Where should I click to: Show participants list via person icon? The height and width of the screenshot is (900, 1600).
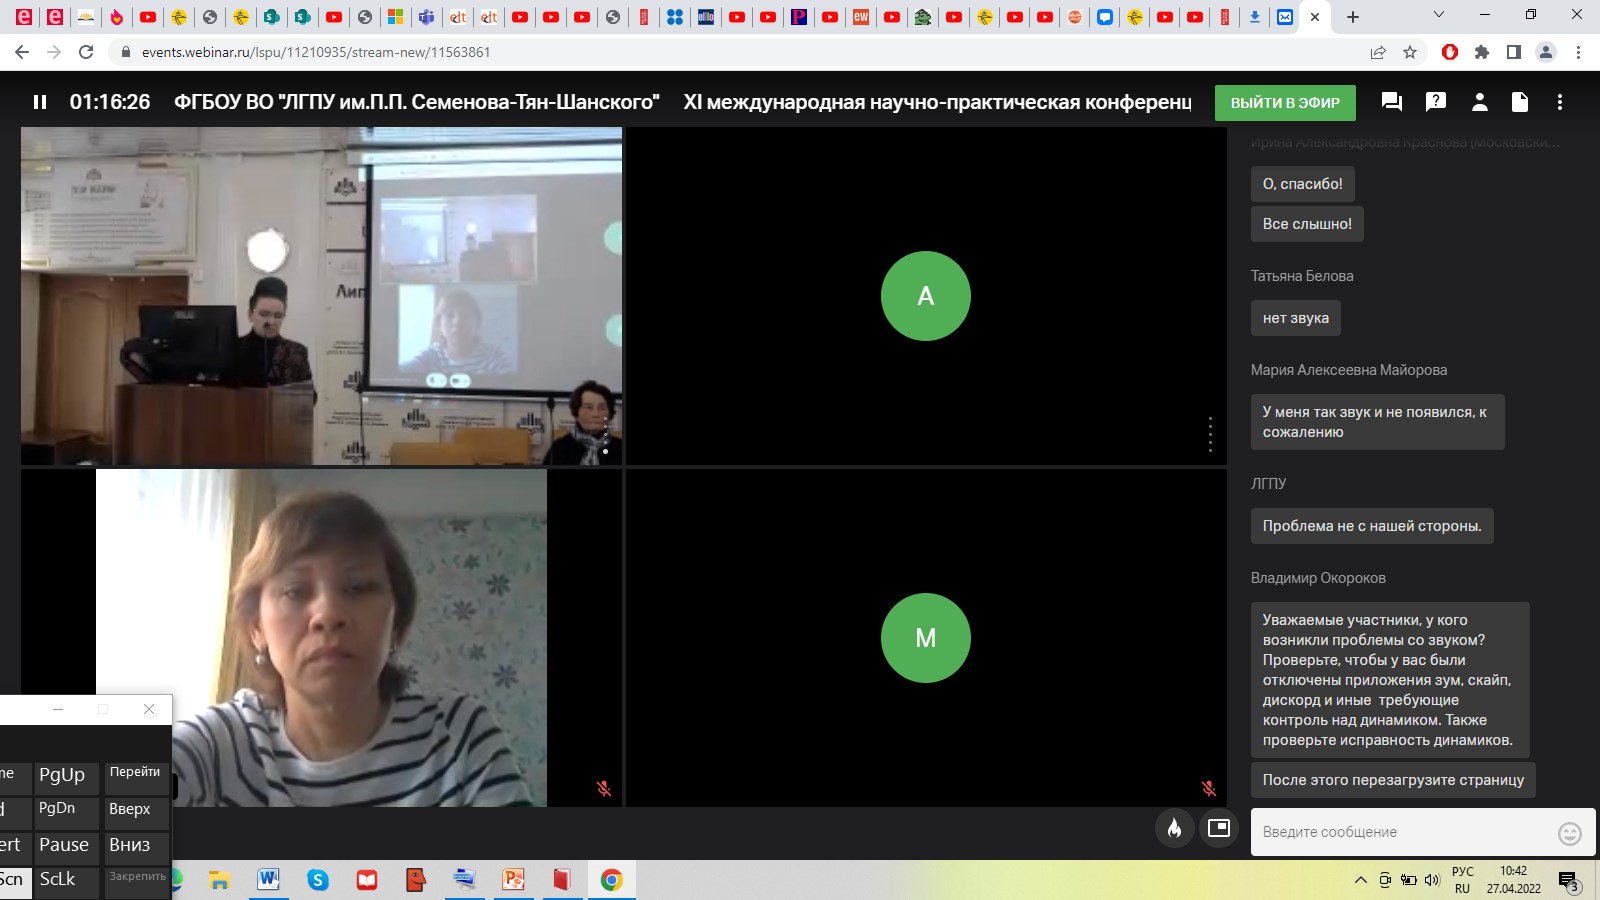pos(1480,102)
